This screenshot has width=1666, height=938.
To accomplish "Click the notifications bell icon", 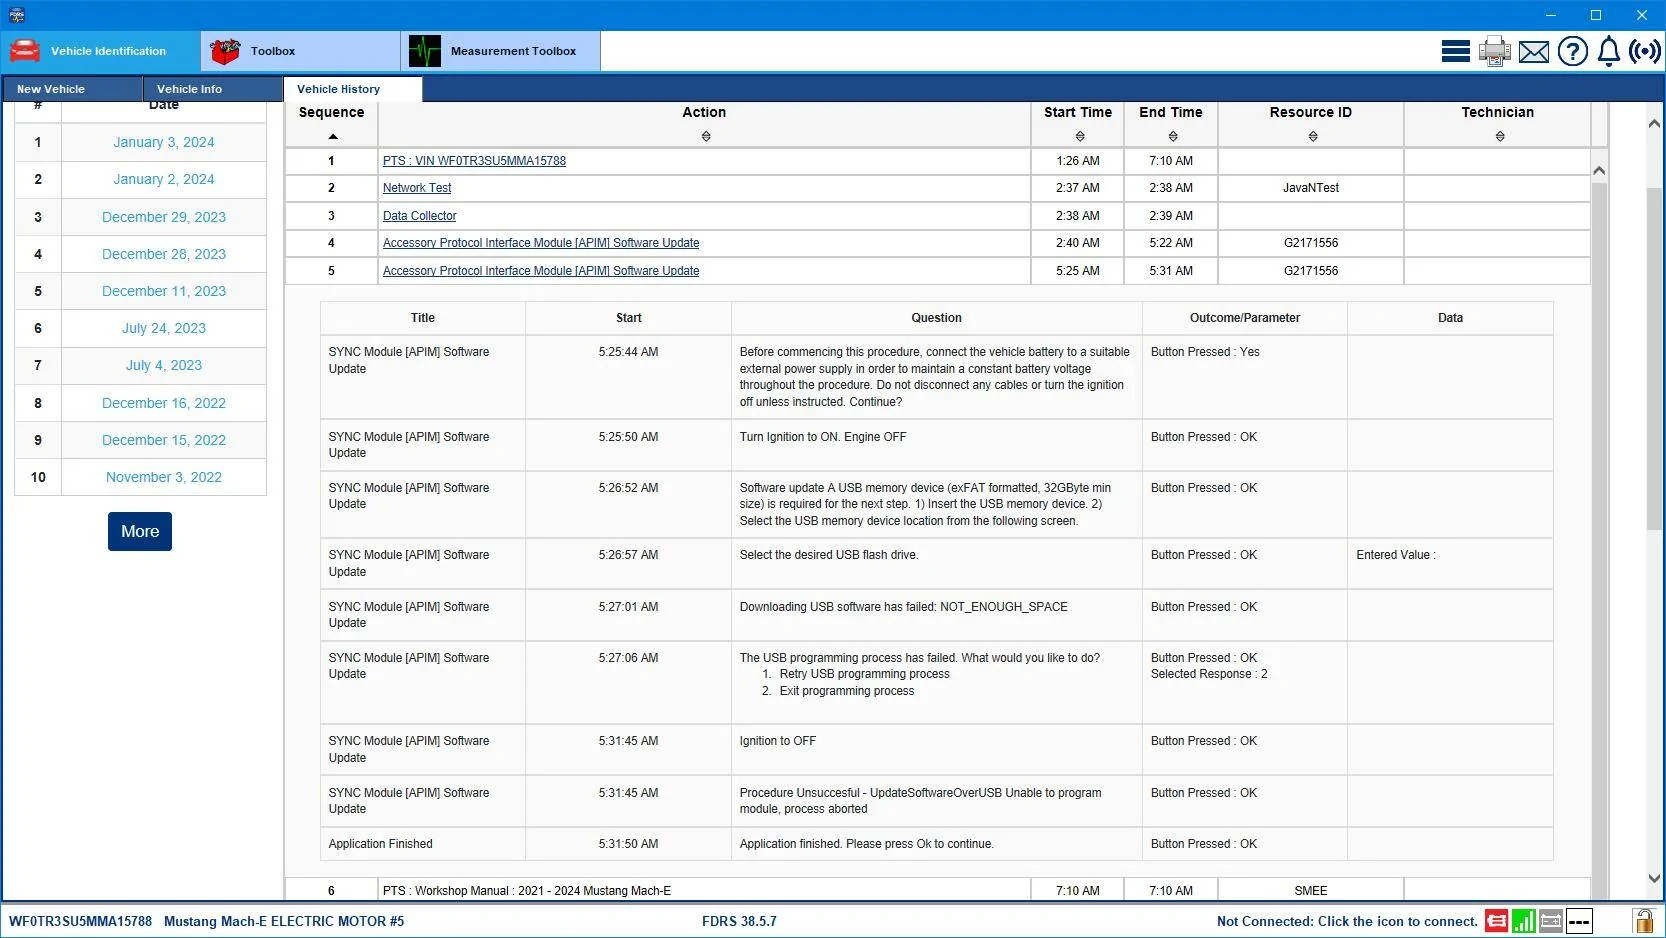I will [x=1608, y=51].
